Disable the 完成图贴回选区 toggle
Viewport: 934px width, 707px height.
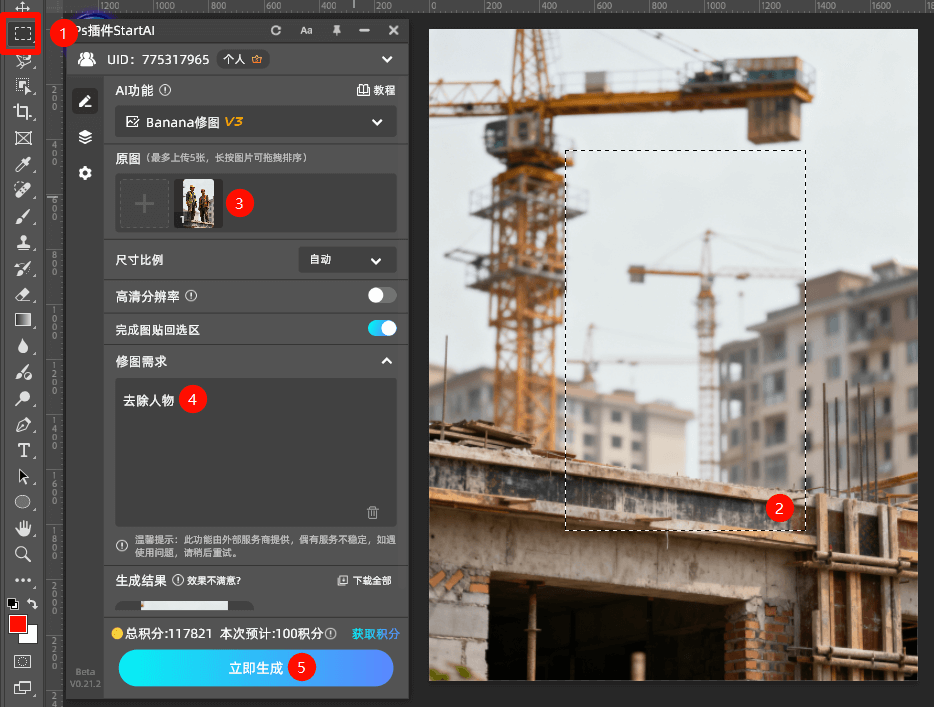[x=380, y=327]
